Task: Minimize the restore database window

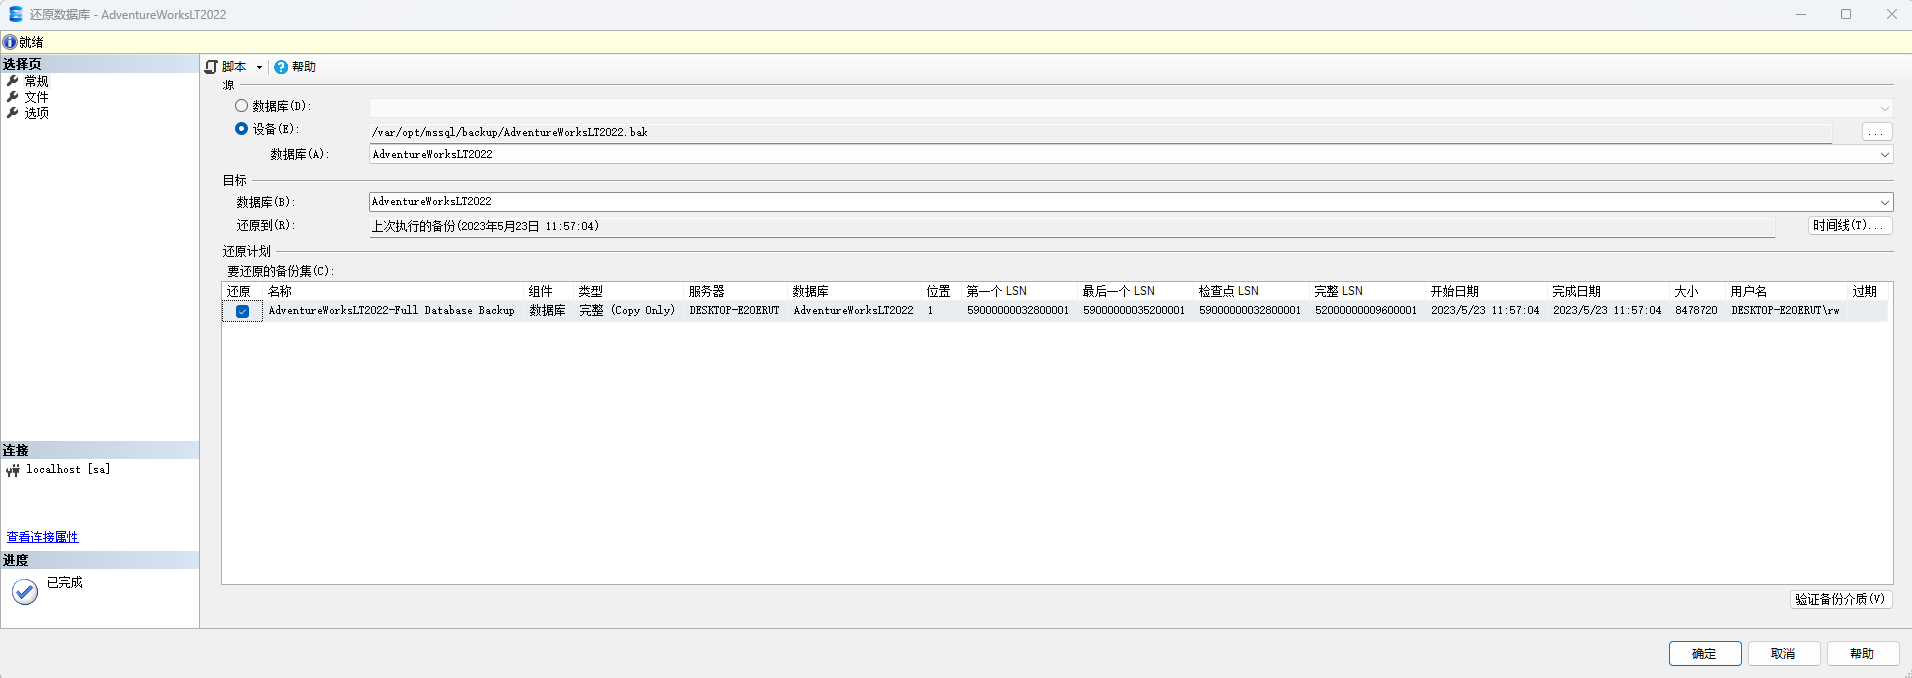Action: pos(1801,14)
